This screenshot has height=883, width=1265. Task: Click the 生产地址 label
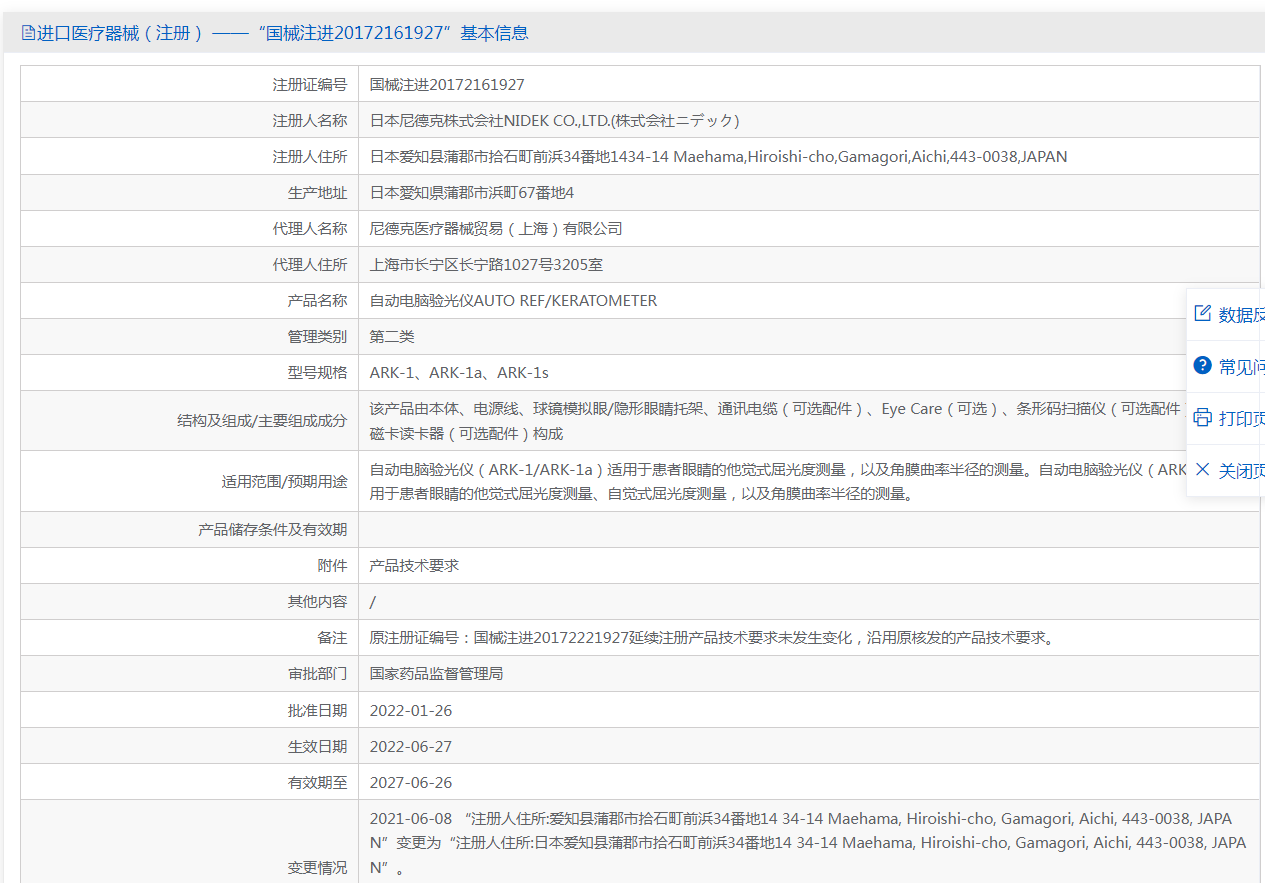[318, 192]
